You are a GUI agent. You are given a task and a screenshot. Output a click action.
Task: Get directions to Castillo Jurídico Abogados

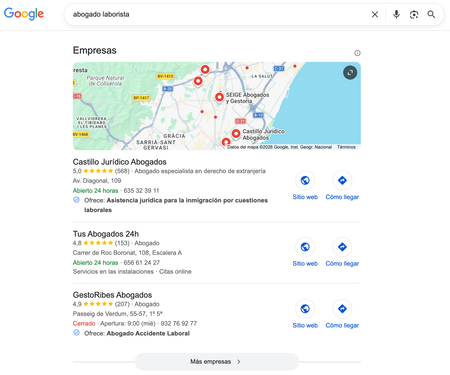pos(342,180)
